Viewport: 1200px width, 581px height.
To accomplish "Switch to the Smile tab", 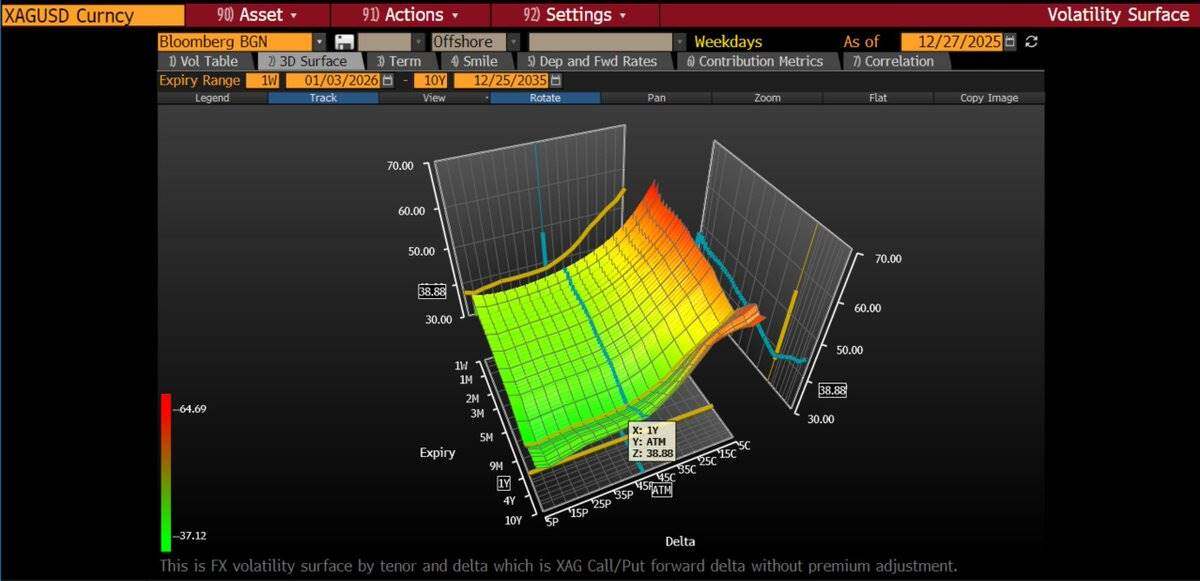I will pos(474,61).
